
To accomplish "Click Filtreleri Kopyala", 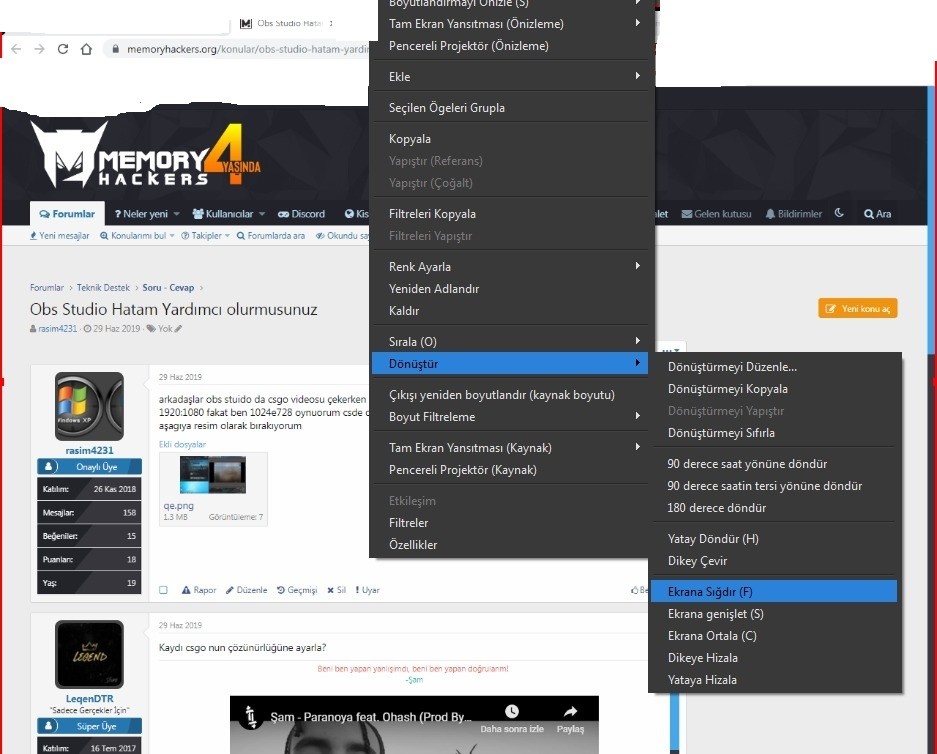I will [x=511, y=214].
